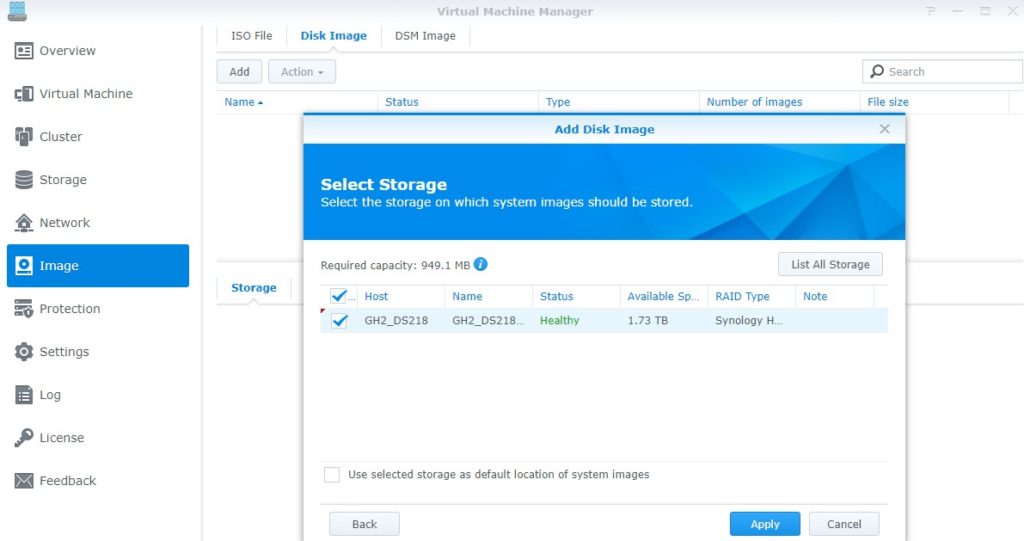The image size is (1024, 541).
Task: Click the Synology H... RAID type cell
Action: point(748,321)
